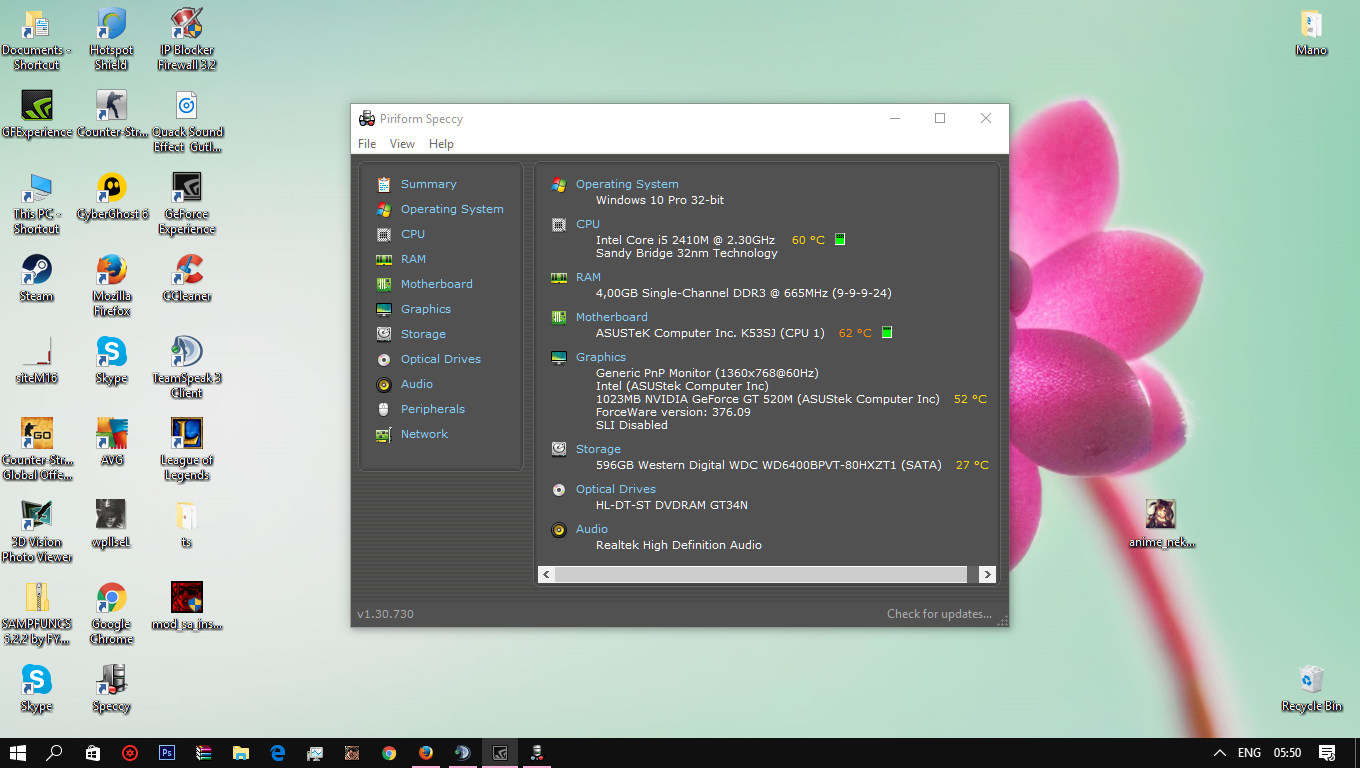Click the scroll left arrow button
1360x768 pixels.
(x=546, y=574)
